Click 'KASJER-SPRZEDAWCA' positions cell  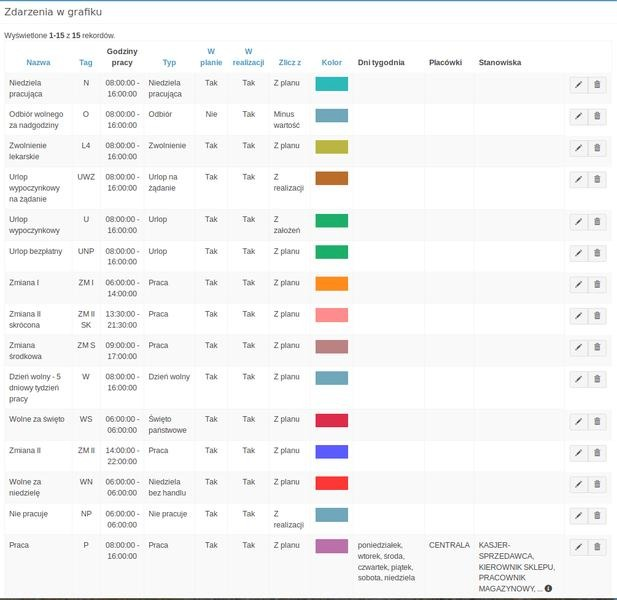[517, 567]
